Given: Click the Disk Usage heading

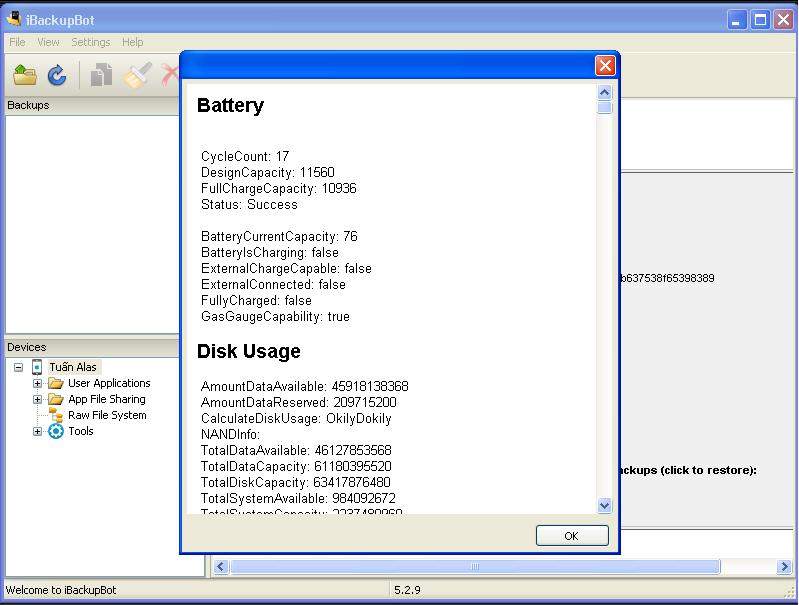Looking at the screenshot, I should tap(249, 351).
